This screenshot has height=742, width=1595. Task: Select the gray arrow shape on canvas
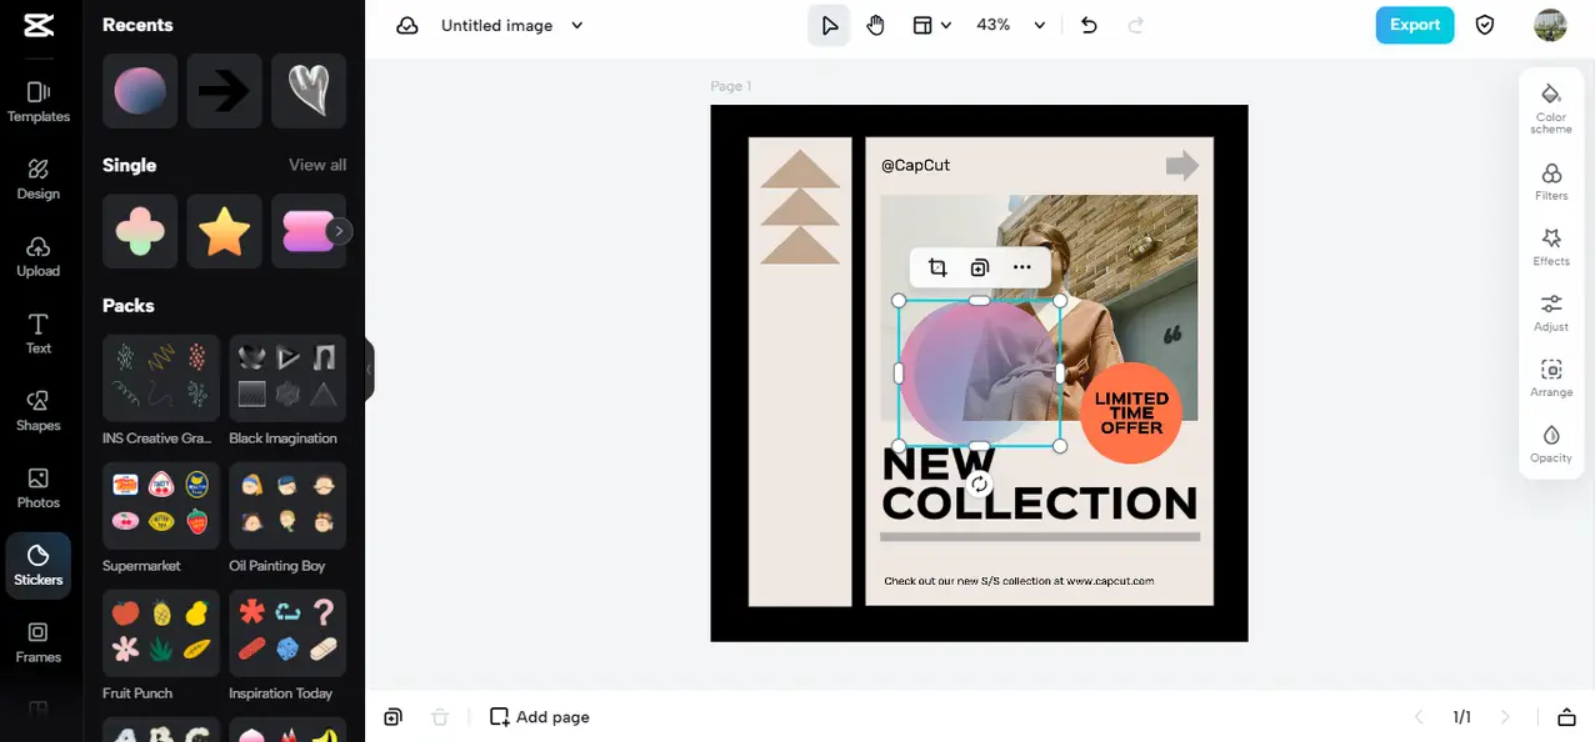point(1182,165)
